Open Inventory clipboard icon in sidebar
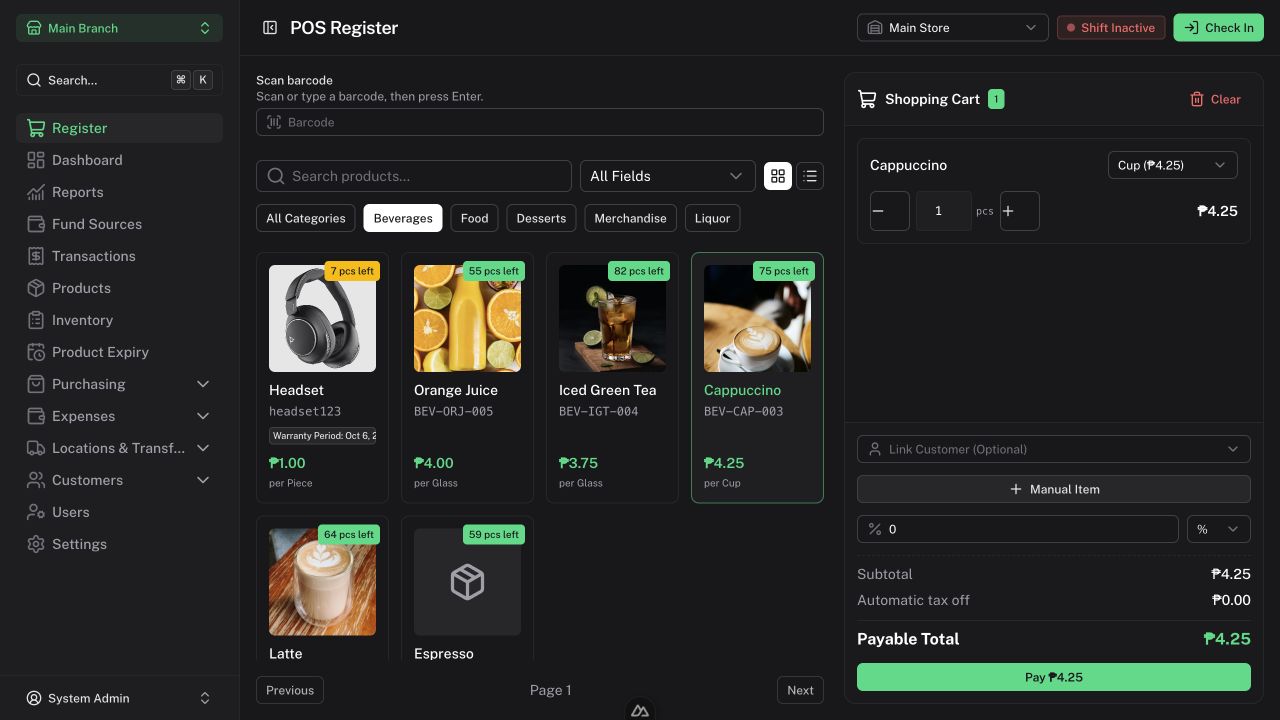1280x720 pixels. (x=36, y=320)
